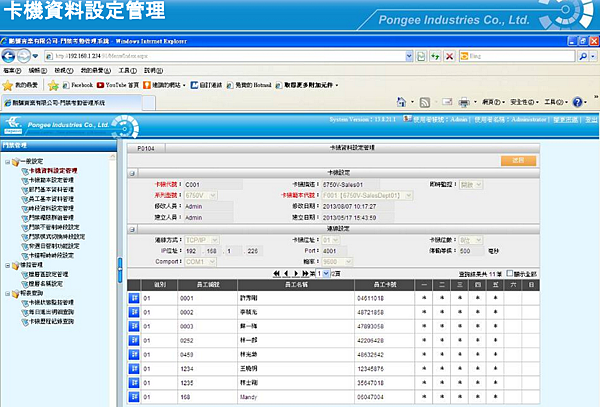Collapse the 連線設定 section with its toggle
The width and height of the screenshot is (600, 407).
(132, 229)
